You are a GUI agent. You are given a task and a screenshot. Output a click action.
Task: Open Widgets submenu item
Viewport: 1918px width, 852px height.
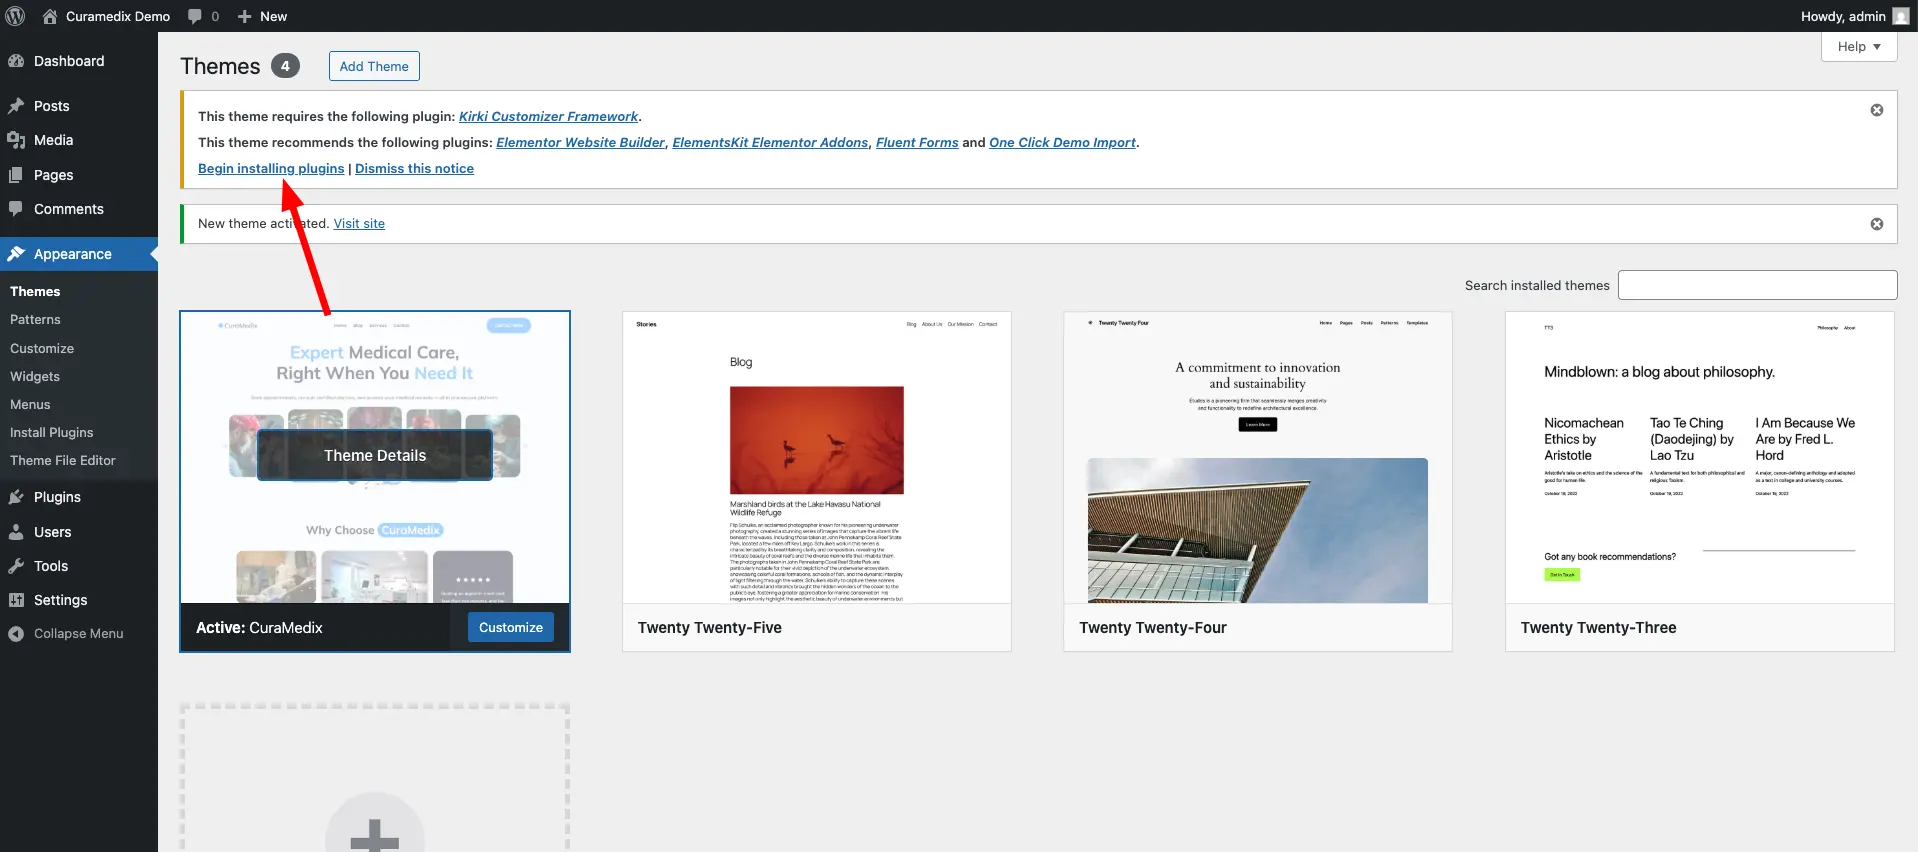(35, 376)
